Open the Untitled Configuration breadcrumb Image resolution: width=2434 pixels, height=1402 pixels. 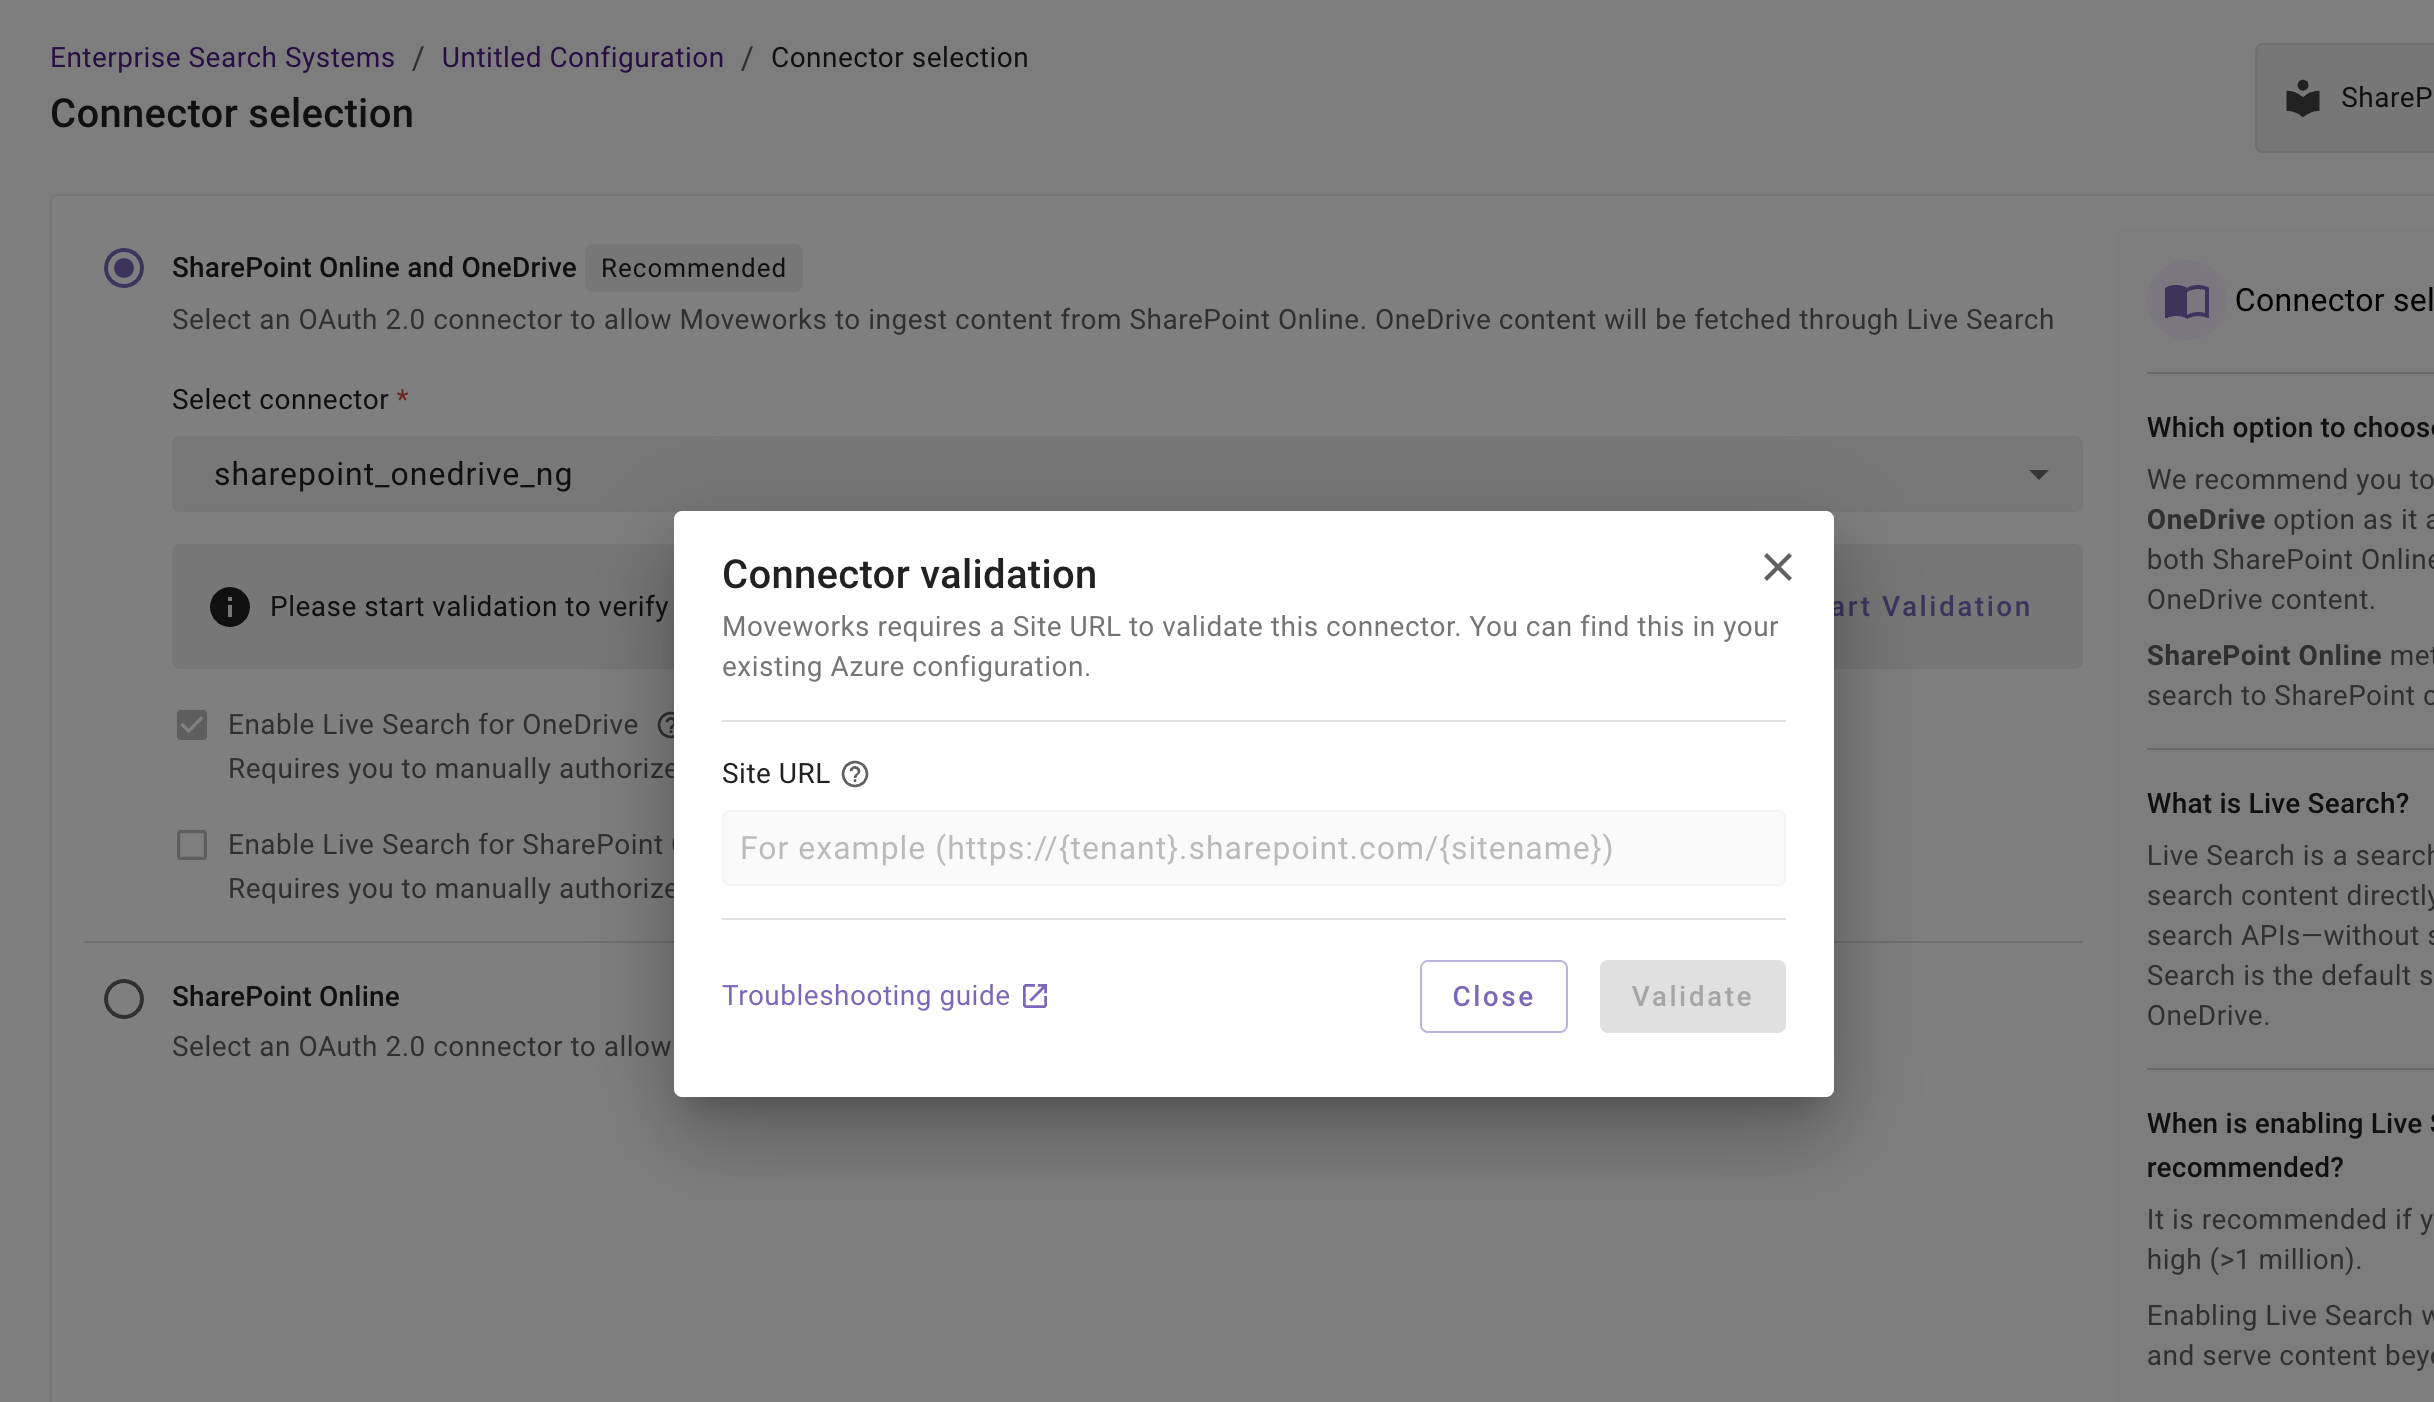pyautogui.click(x=582, y=58)
